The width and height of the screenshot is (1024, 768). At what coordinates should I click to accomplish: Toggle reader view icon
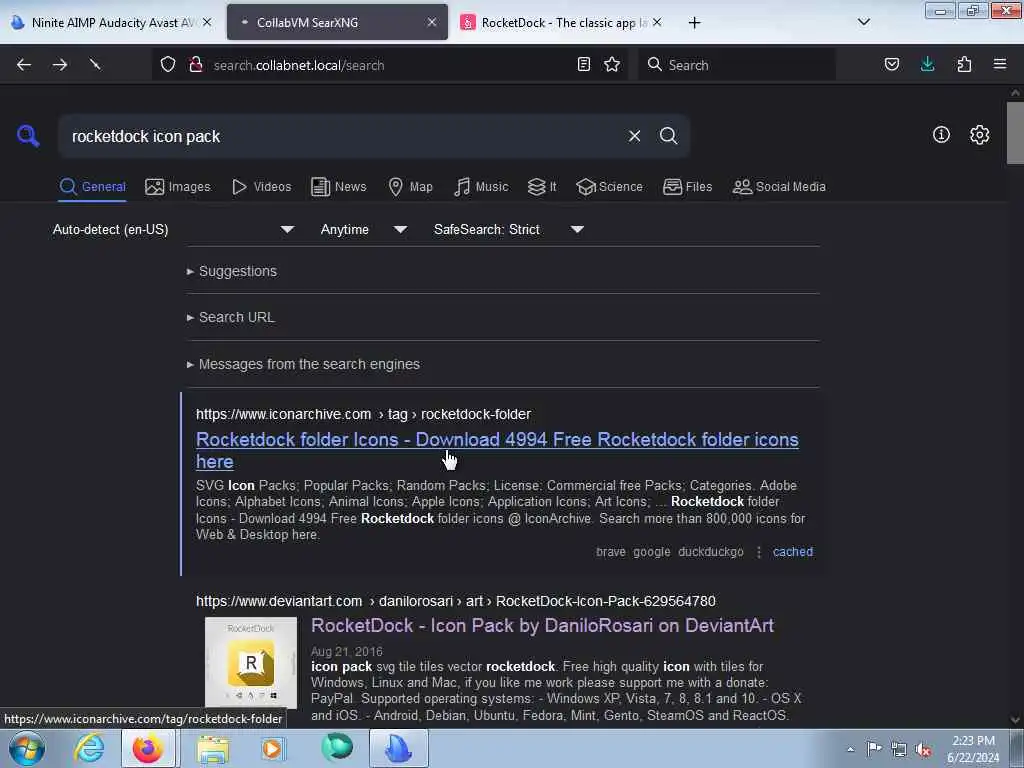pos(584,65)
